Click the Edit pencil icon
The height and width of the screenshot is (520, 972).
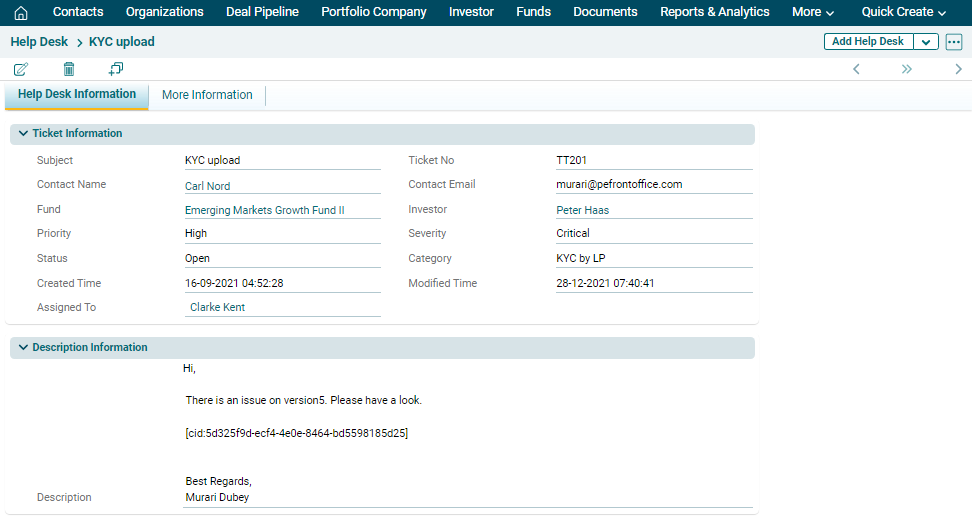[21, 69]
